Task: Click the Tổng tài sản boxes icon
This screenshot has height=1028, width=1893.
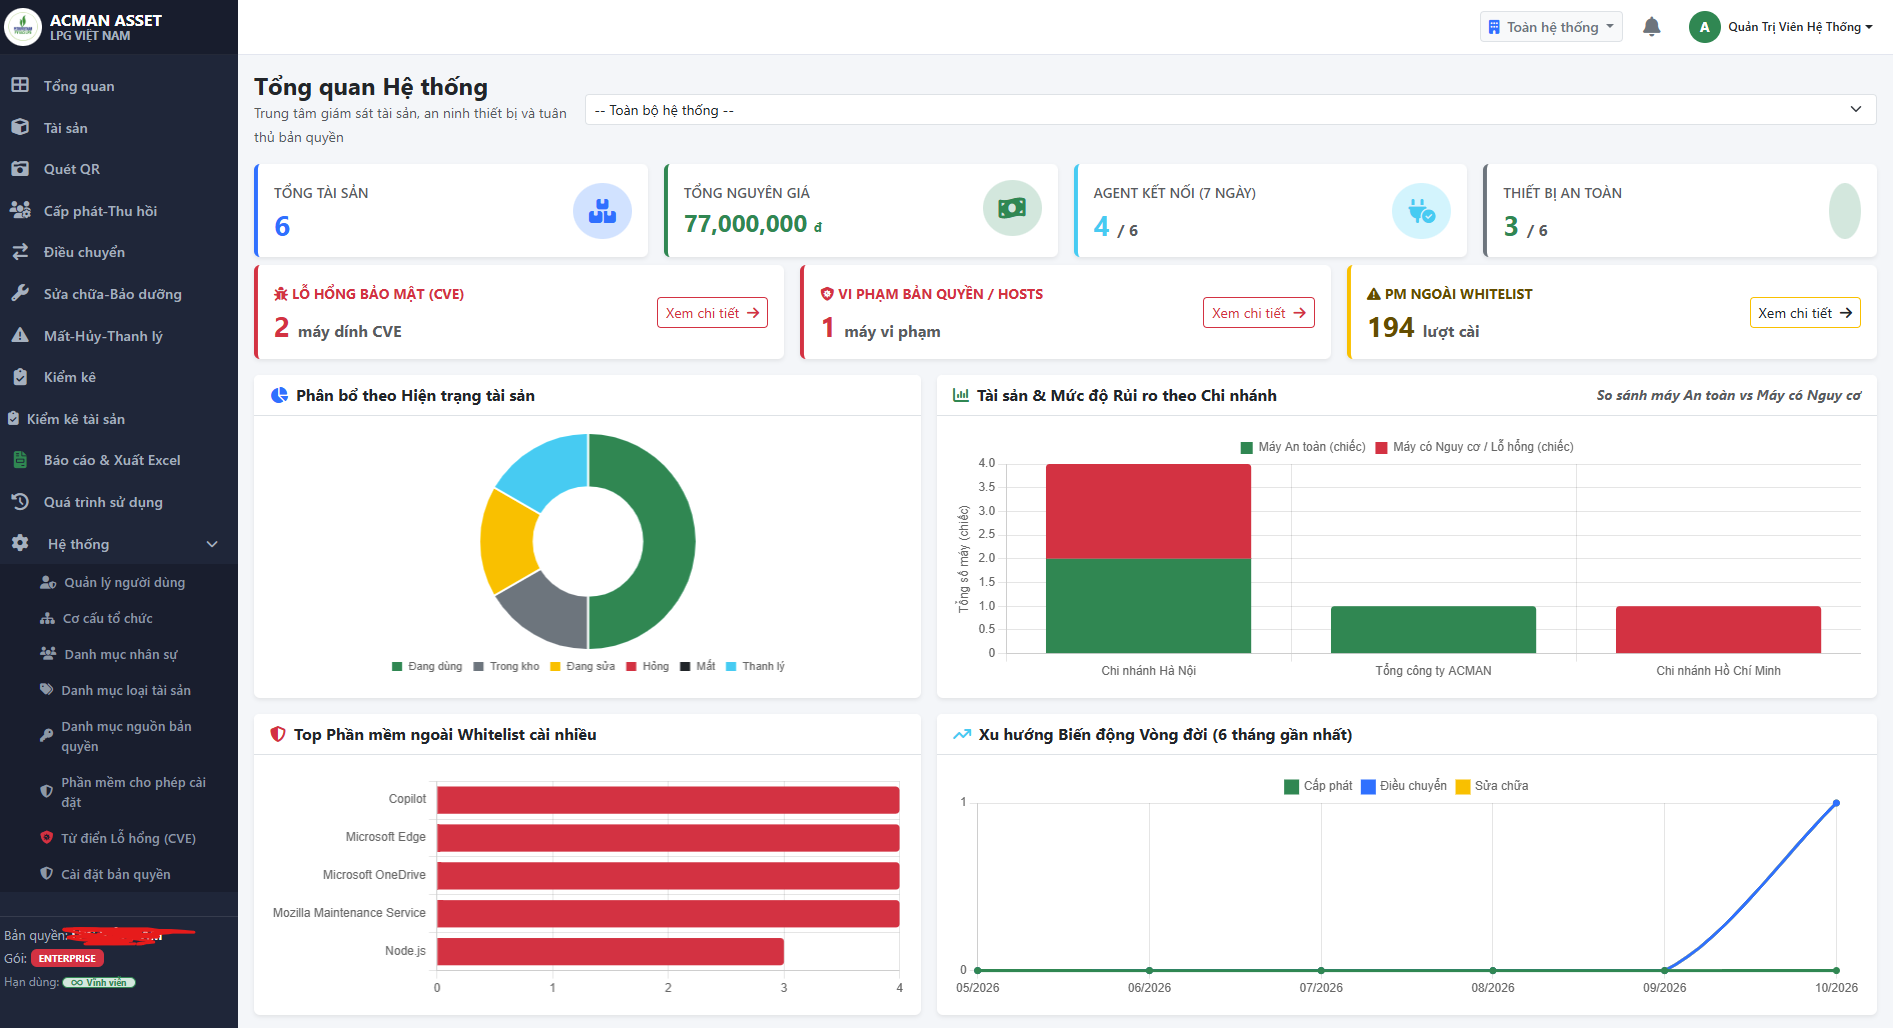Action: (602, 211)
